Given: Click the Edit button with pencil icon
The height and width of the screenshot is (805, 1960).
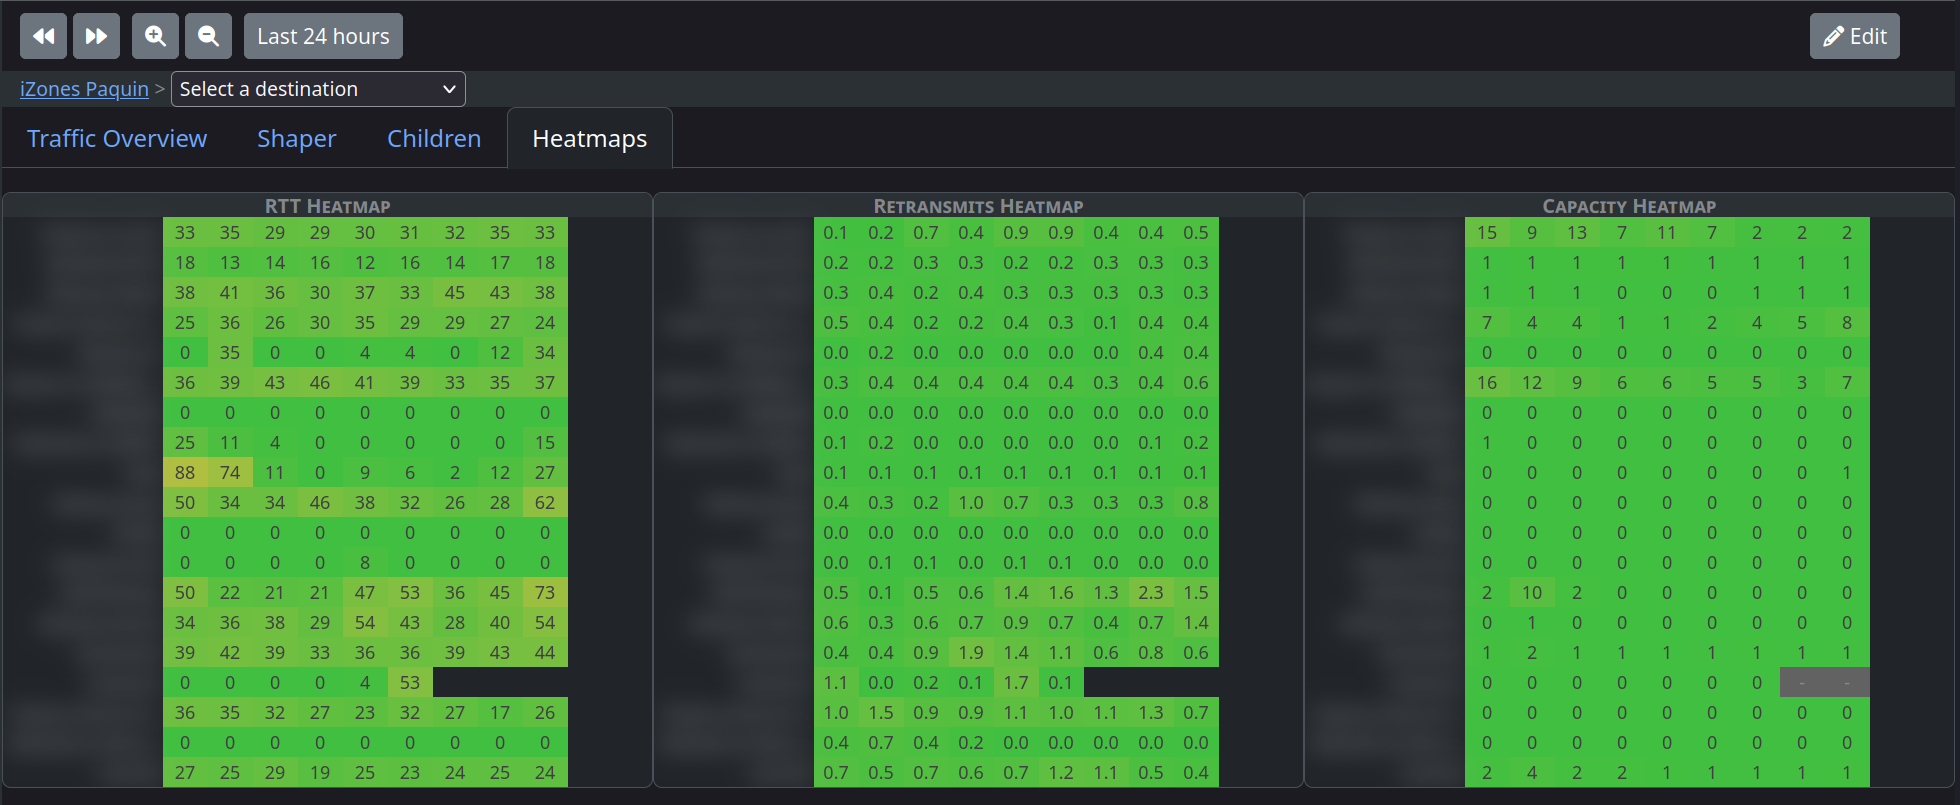Looking at the screenshot, I should pyautogui.click(x=1854, y=37).
